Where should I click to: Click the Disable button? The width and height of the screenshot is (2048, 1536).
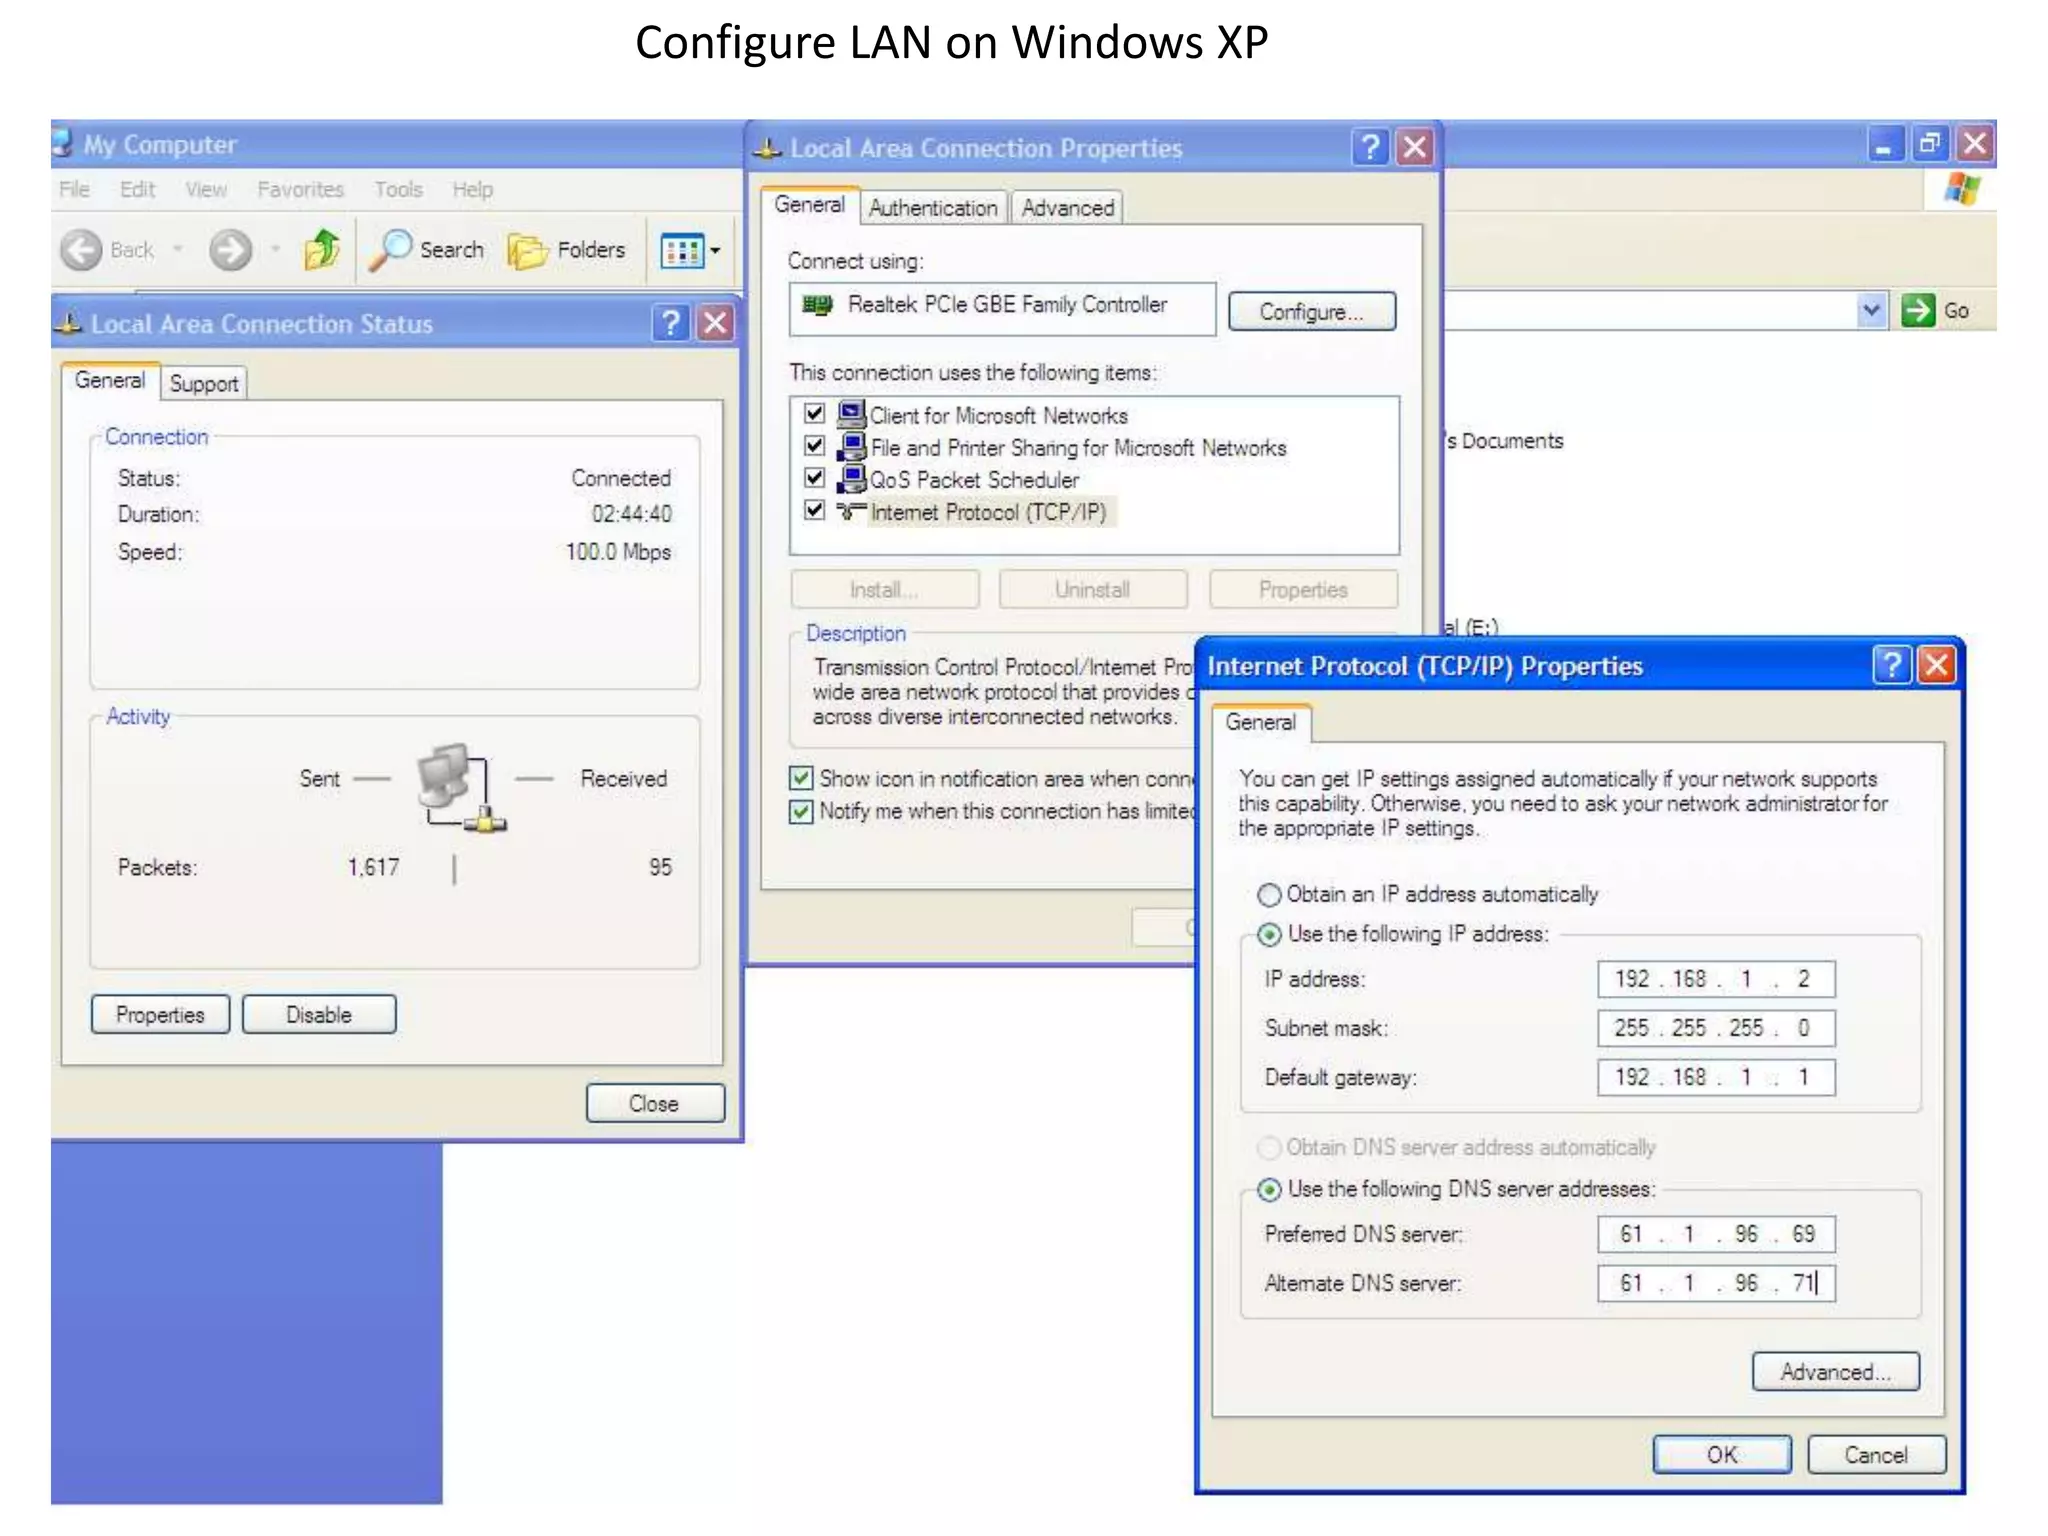click(x=319, y=1015)
